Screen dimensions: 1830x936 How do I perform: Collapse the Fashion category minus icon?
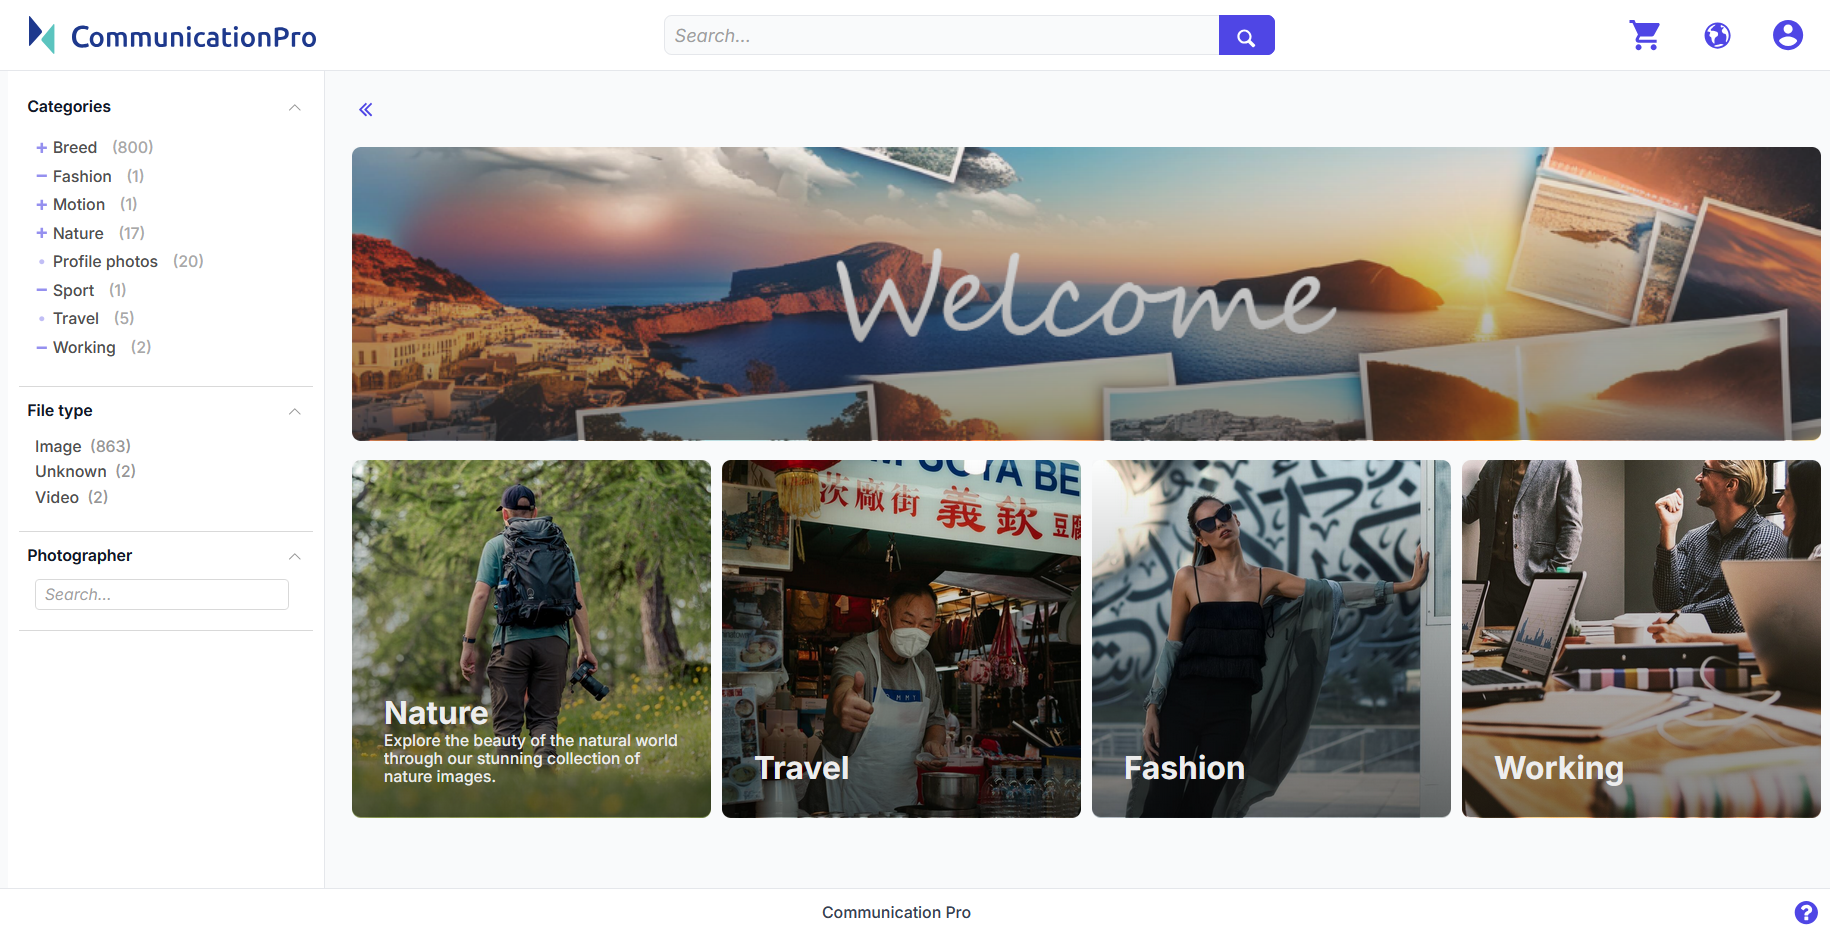[42, 176]
